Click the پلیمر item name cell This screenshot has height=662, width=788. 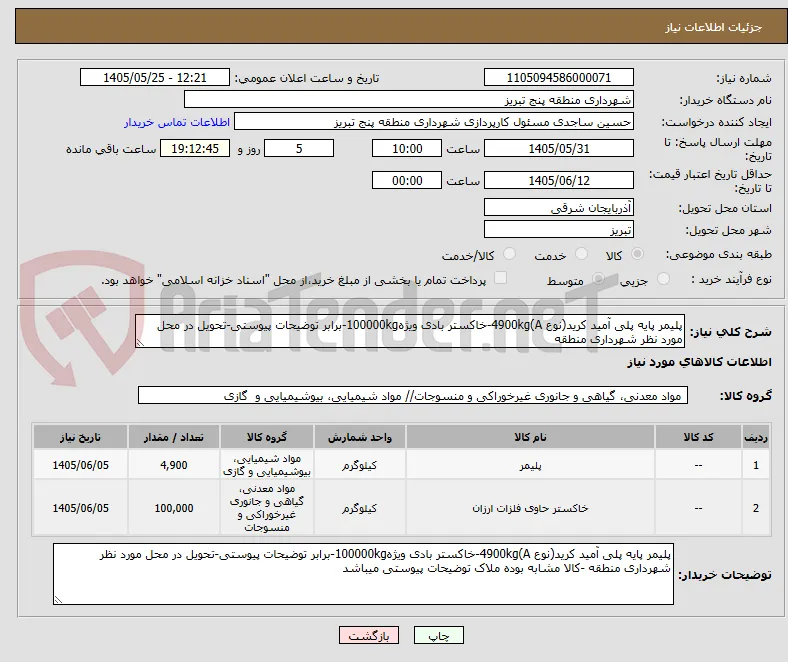pos(530,465)
